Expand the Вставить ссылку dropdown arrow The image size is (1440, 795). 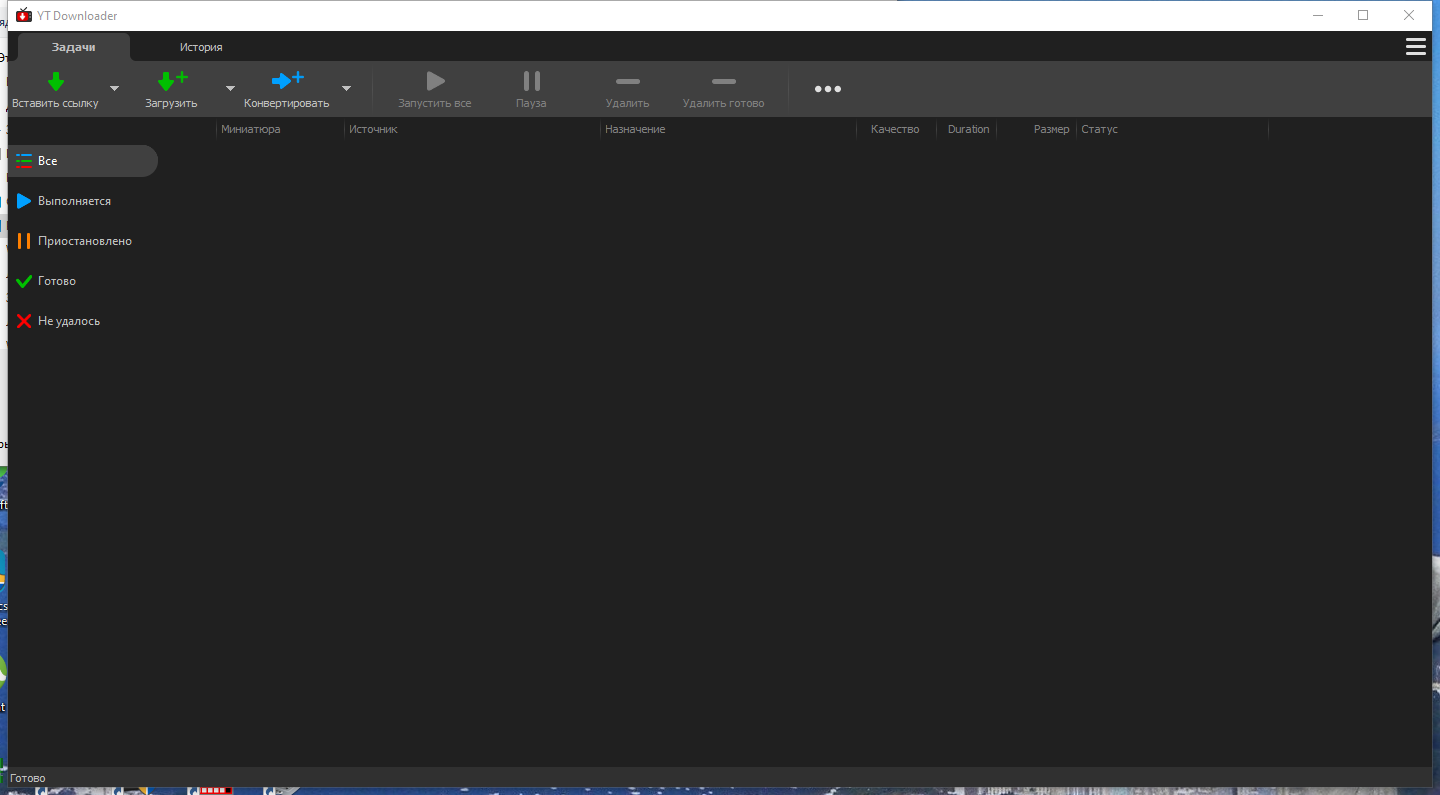tap(113, 88)
